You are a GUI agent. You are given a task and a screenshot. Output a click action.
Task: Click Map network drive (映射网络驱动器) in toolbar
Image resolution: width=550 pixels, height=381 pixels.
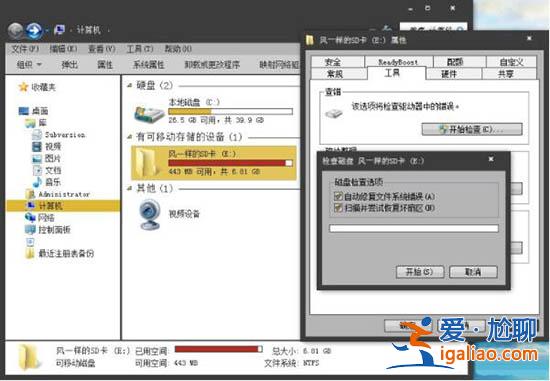point(280,65)
